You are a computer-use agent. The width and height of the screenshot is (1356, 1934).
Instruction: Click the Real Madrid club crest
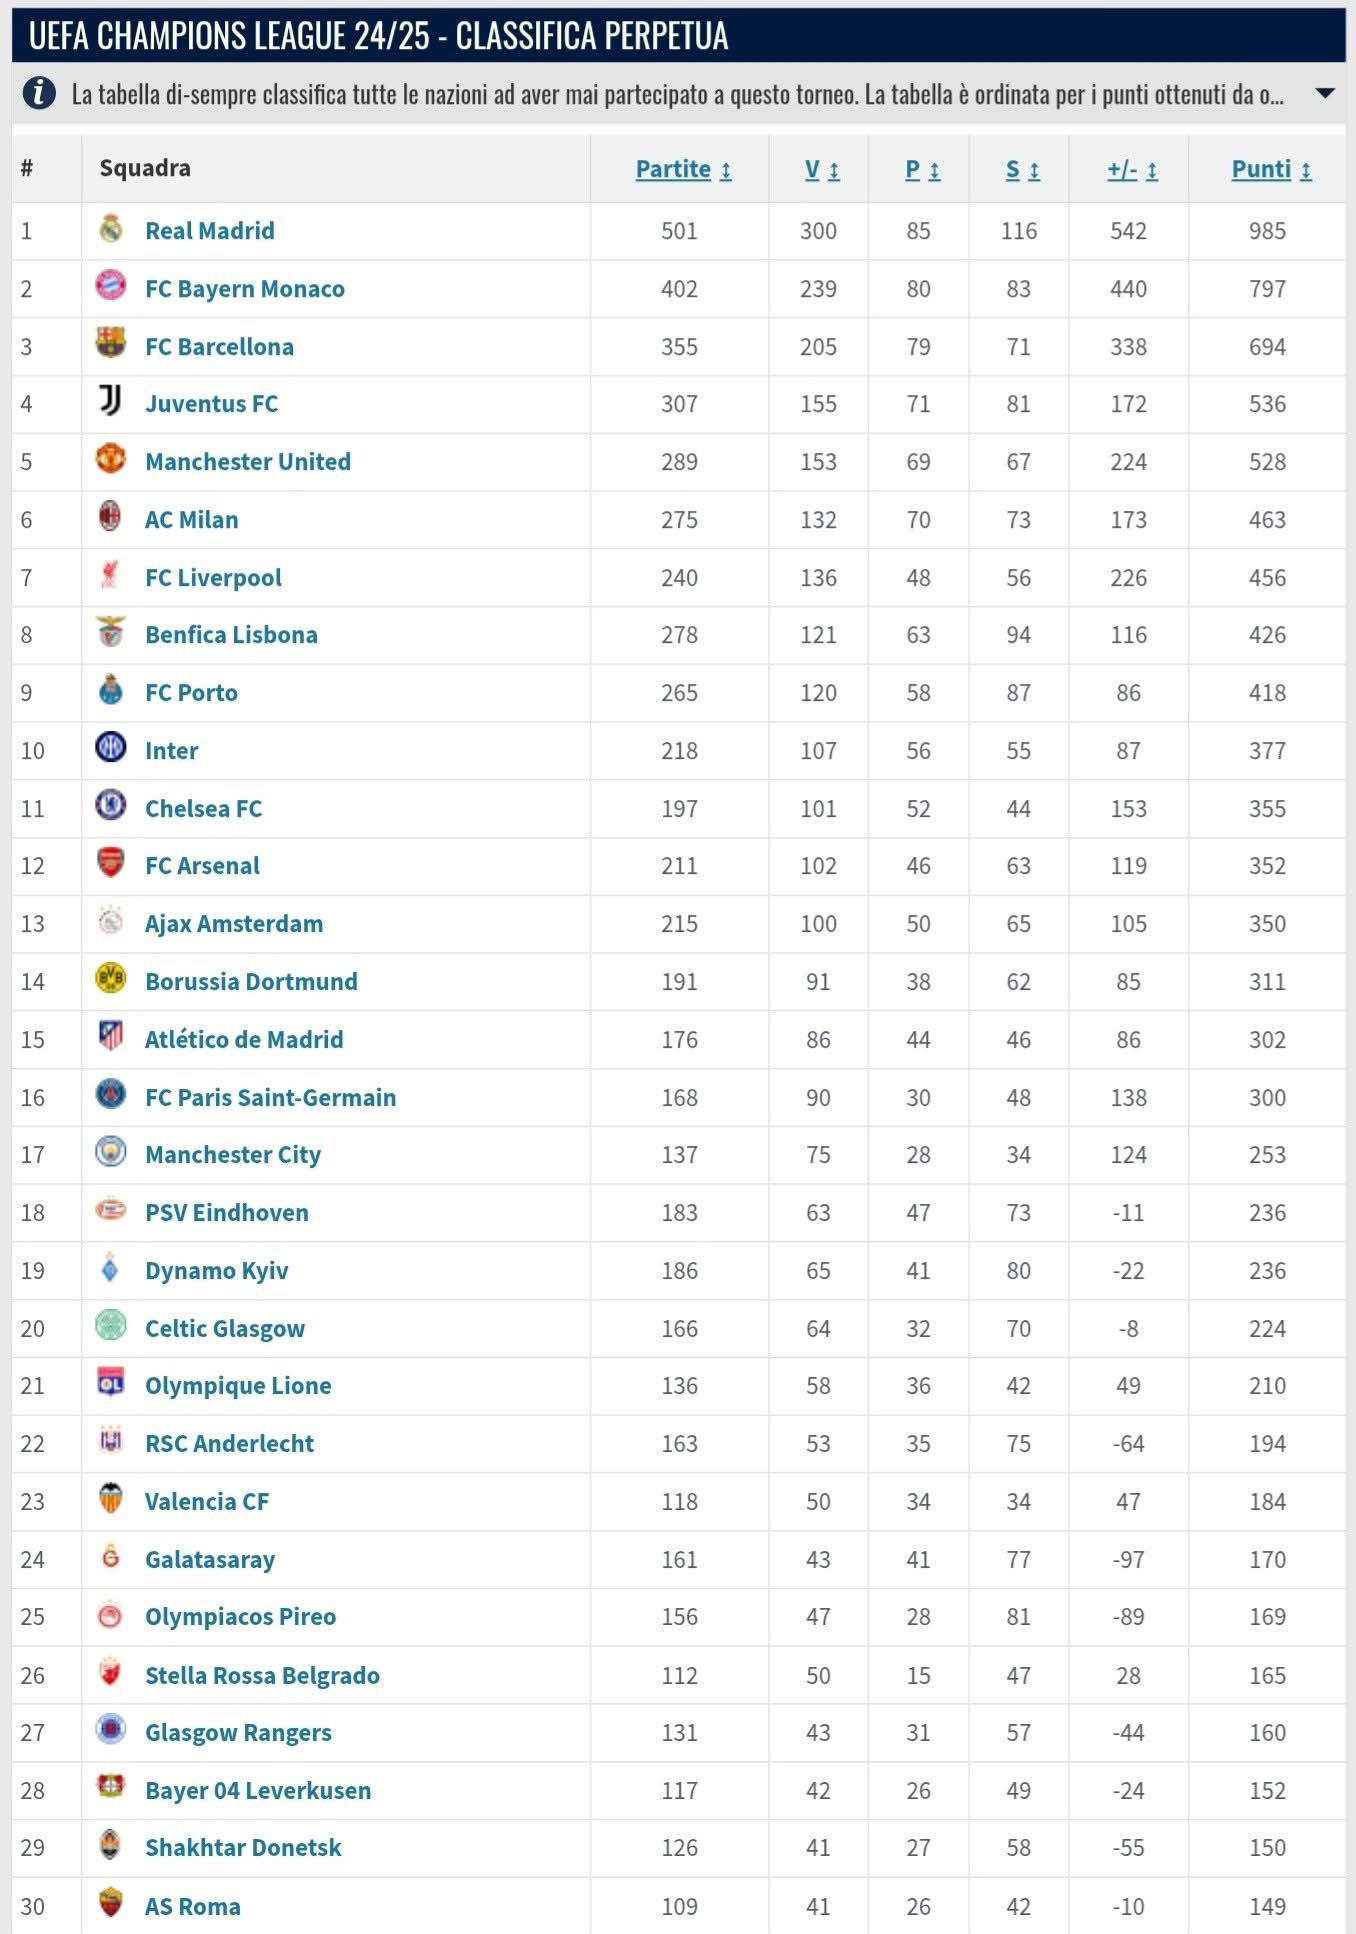[x=111, y=229]
